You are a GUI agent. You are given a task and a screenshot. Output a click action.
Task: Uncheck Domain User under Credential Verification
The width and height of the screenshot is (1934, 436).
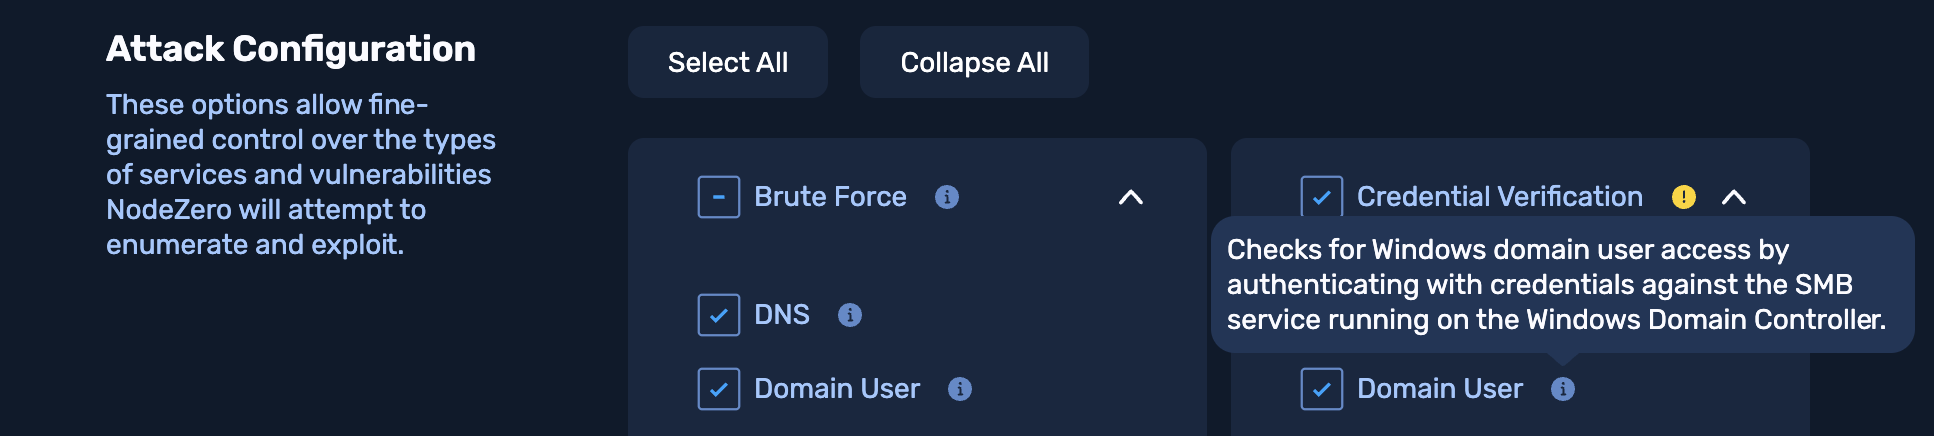(x=1322, y=389)
